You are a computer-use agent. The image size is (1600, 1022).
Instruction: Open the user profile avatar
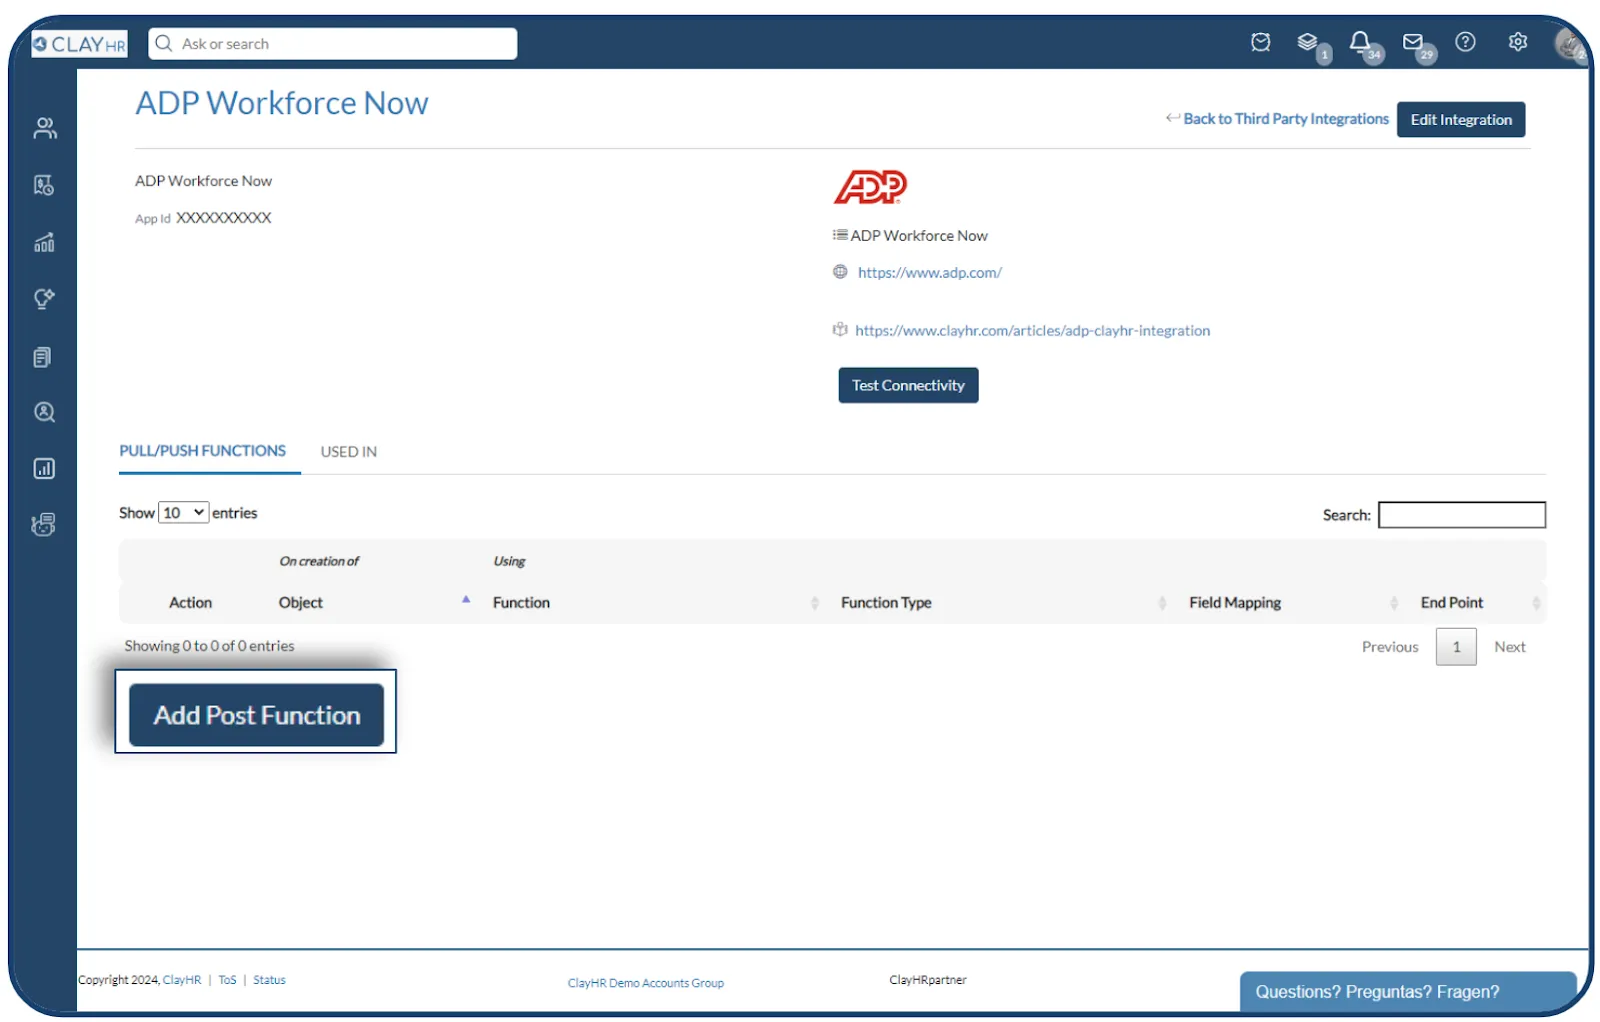[1570, 44]
